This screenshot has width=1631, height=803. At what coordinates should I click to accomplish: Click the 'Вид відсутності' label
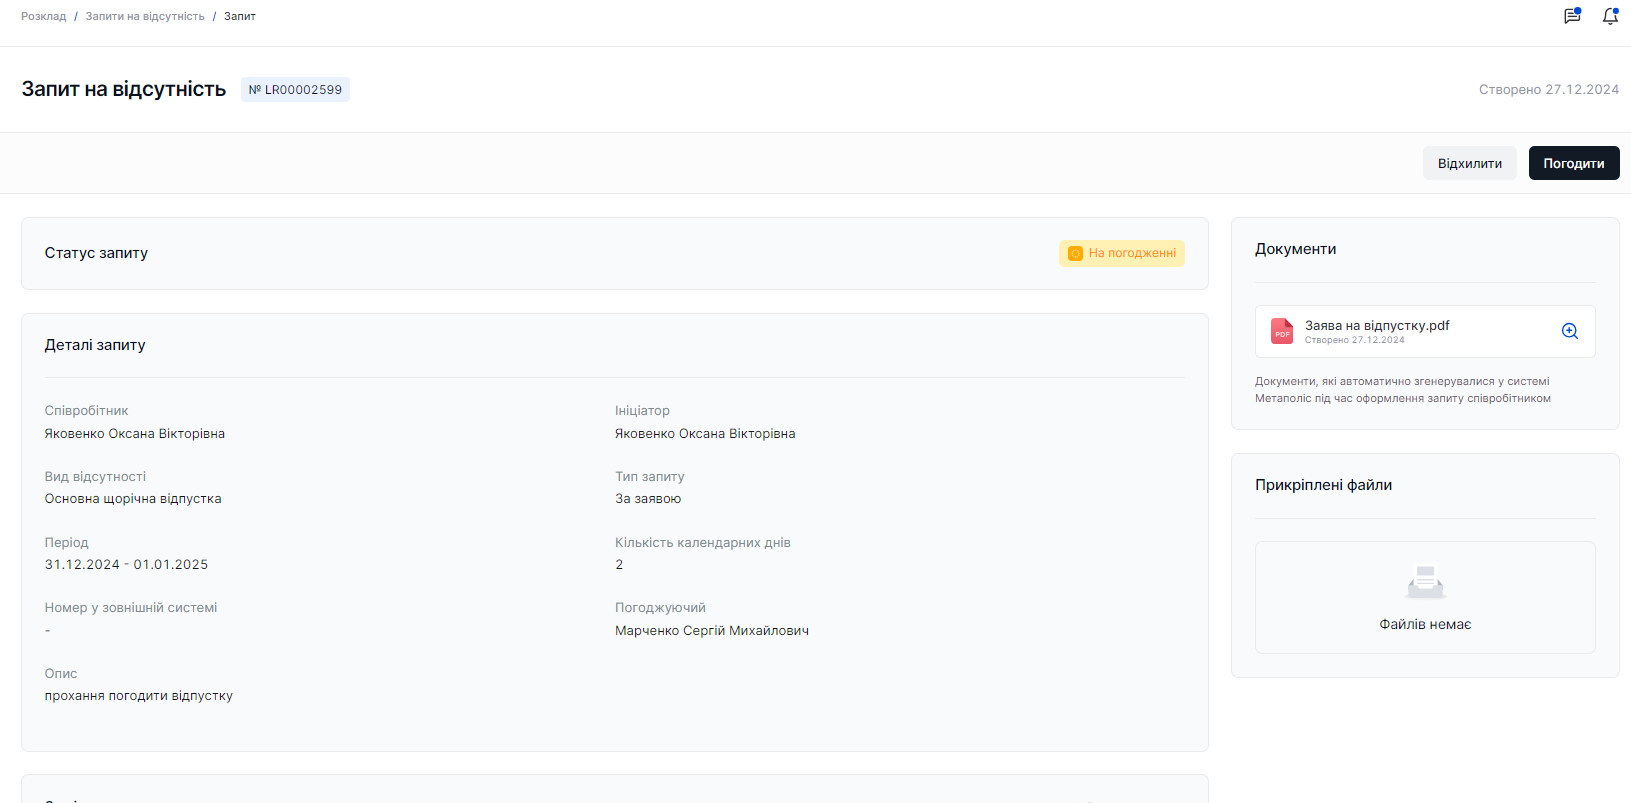click(x=95, y=476)
